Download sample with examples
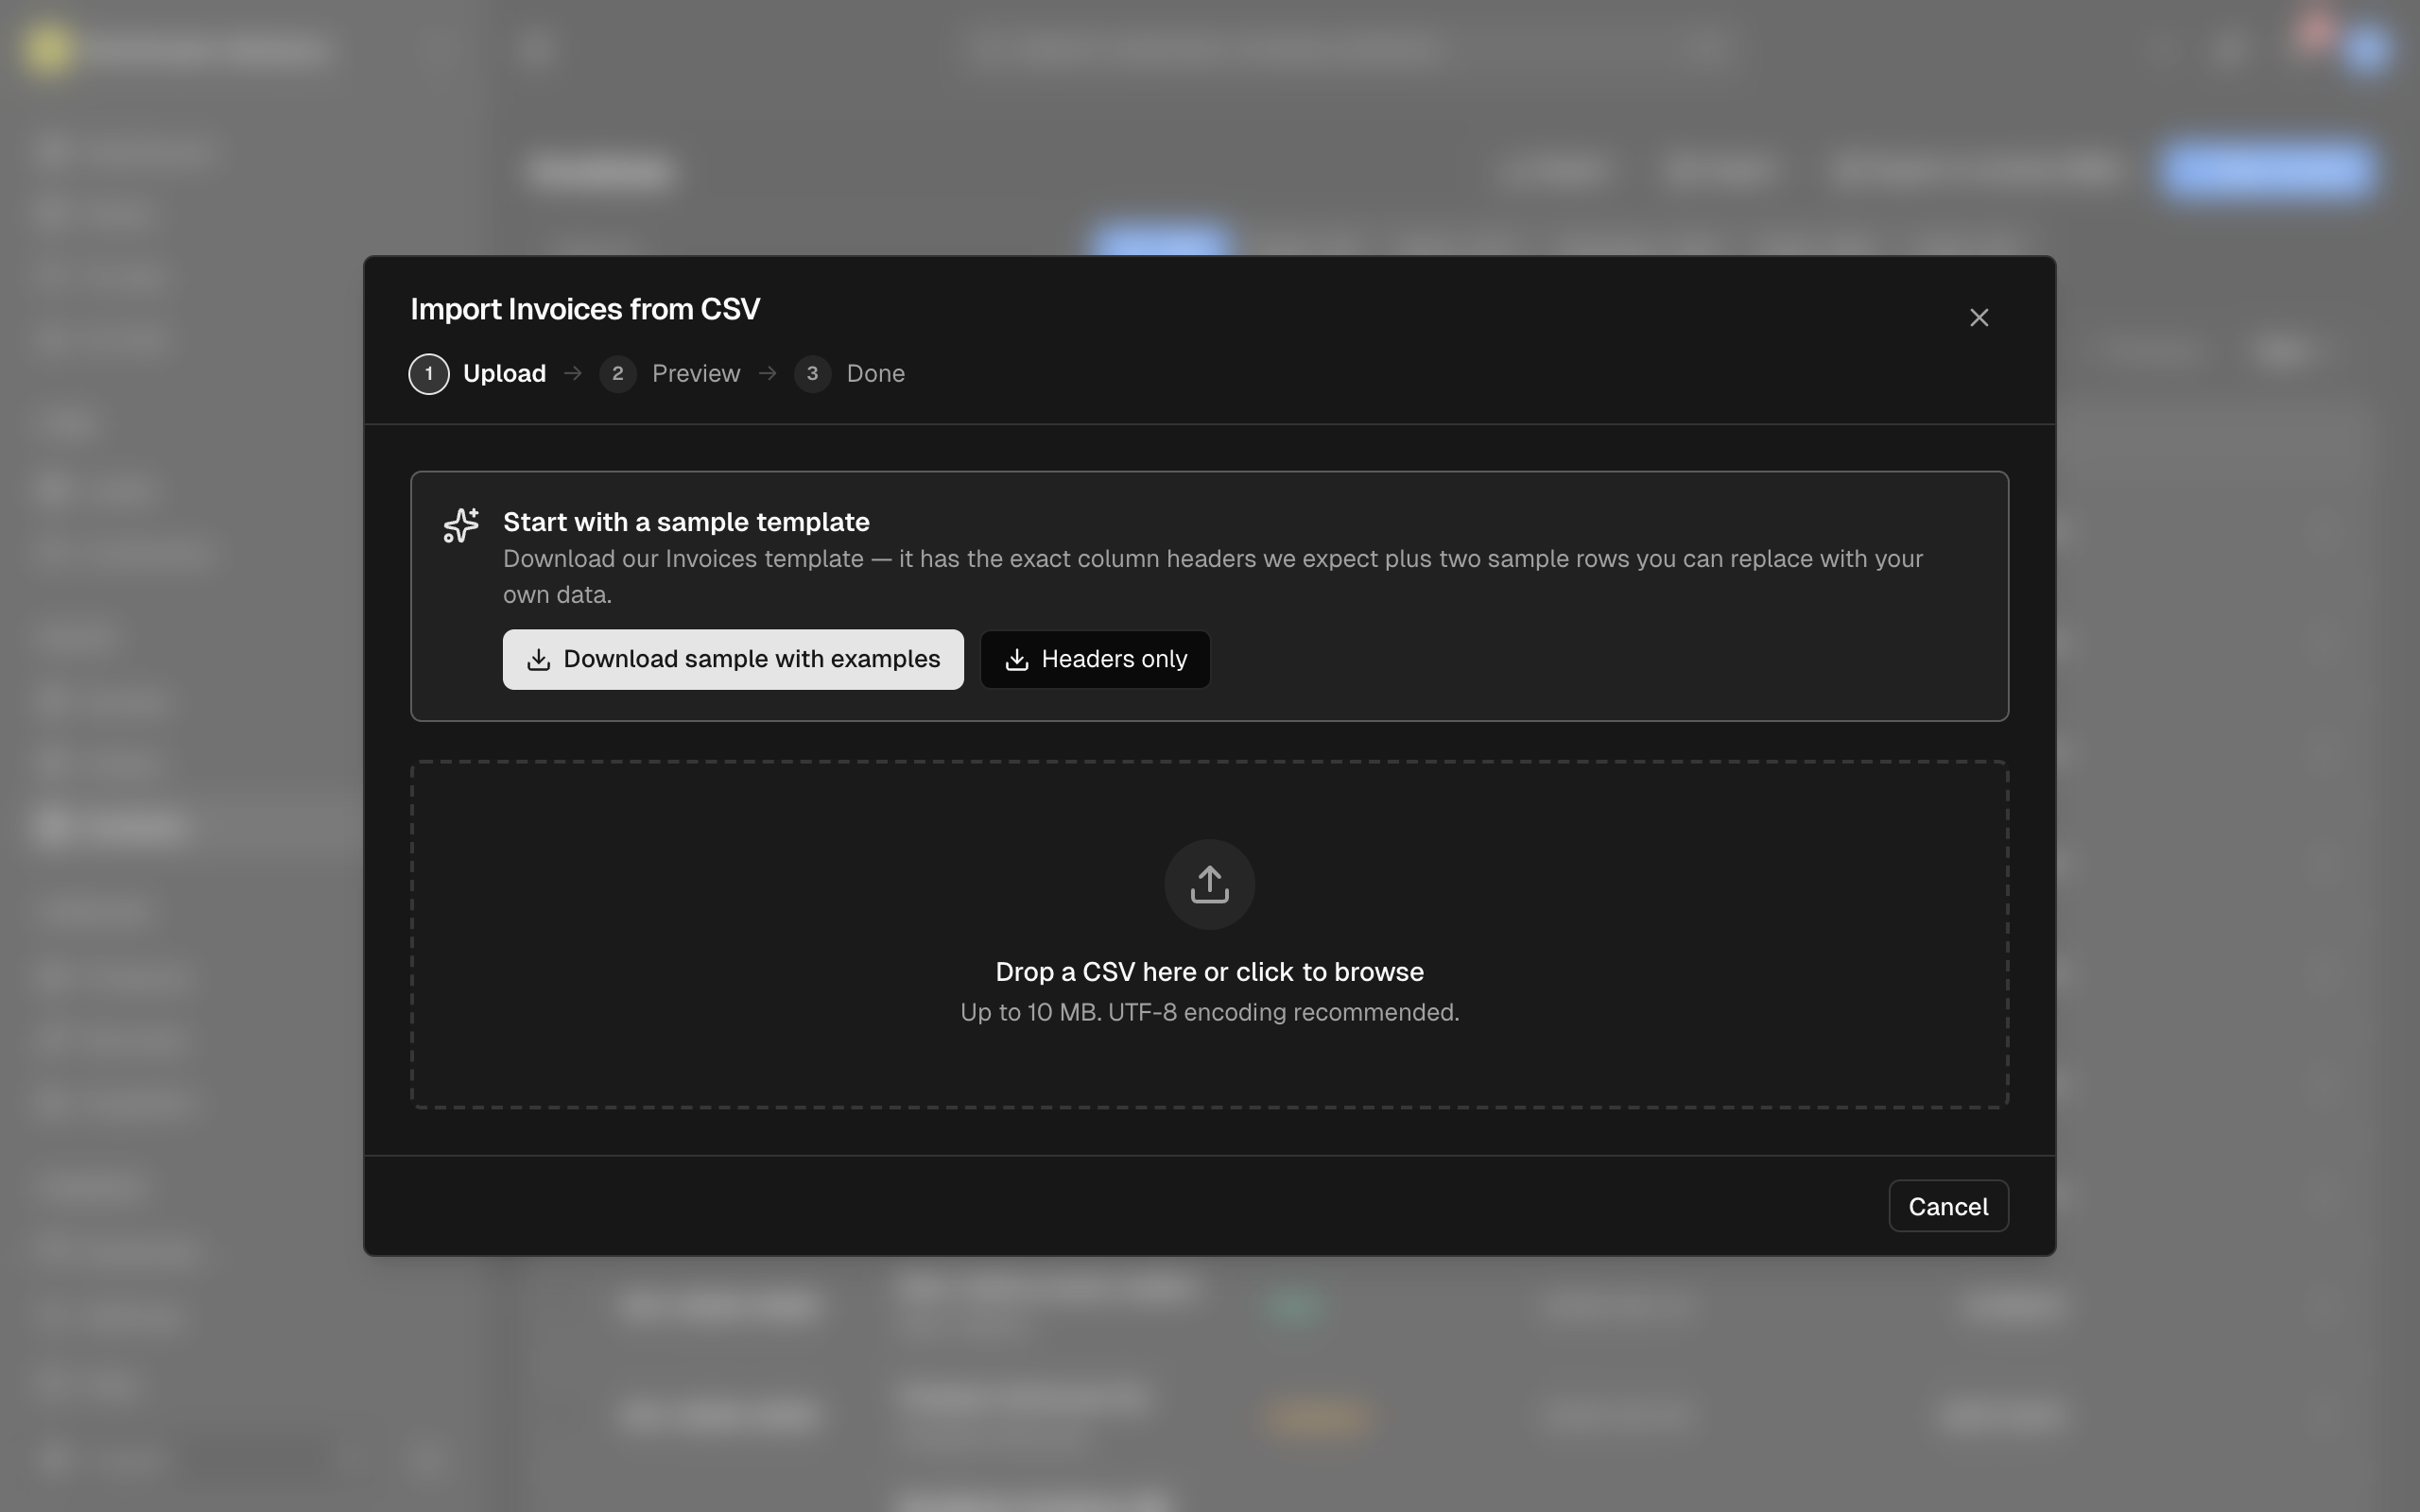 coord(733,659)
